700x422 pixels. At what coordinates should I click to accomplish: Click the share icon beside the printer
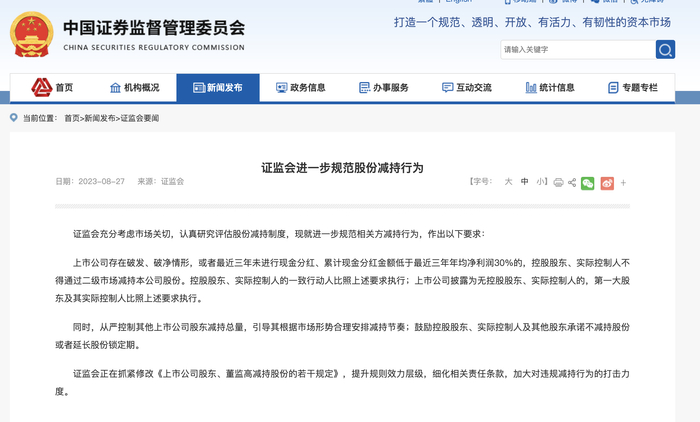click(x=572, y=183)
